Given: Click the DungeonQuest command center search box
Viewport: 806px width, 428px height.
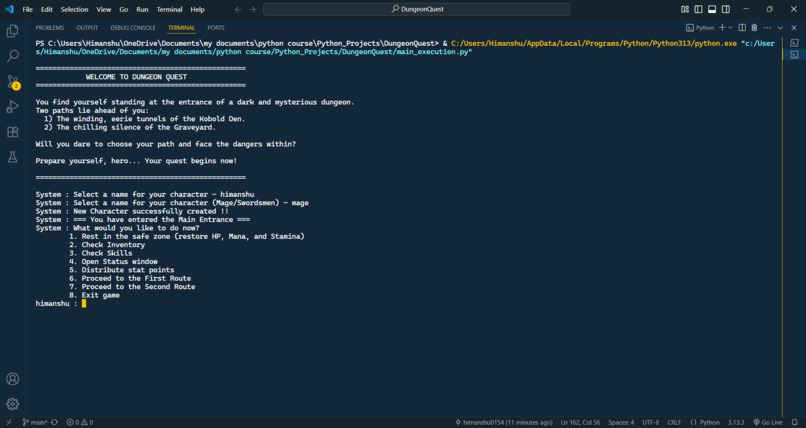Looking at the screenshot, I should 416,9.
